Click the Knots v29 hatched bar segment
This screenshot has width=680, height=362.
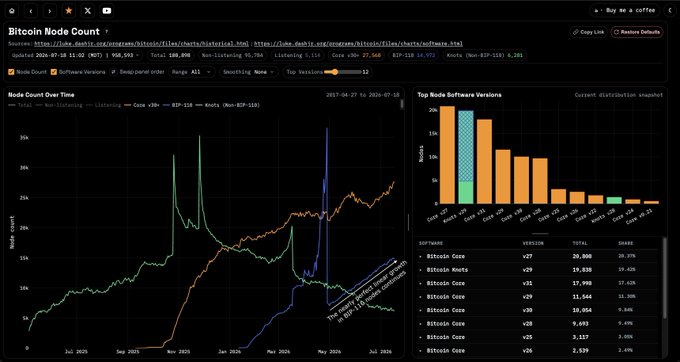[466, 146]
